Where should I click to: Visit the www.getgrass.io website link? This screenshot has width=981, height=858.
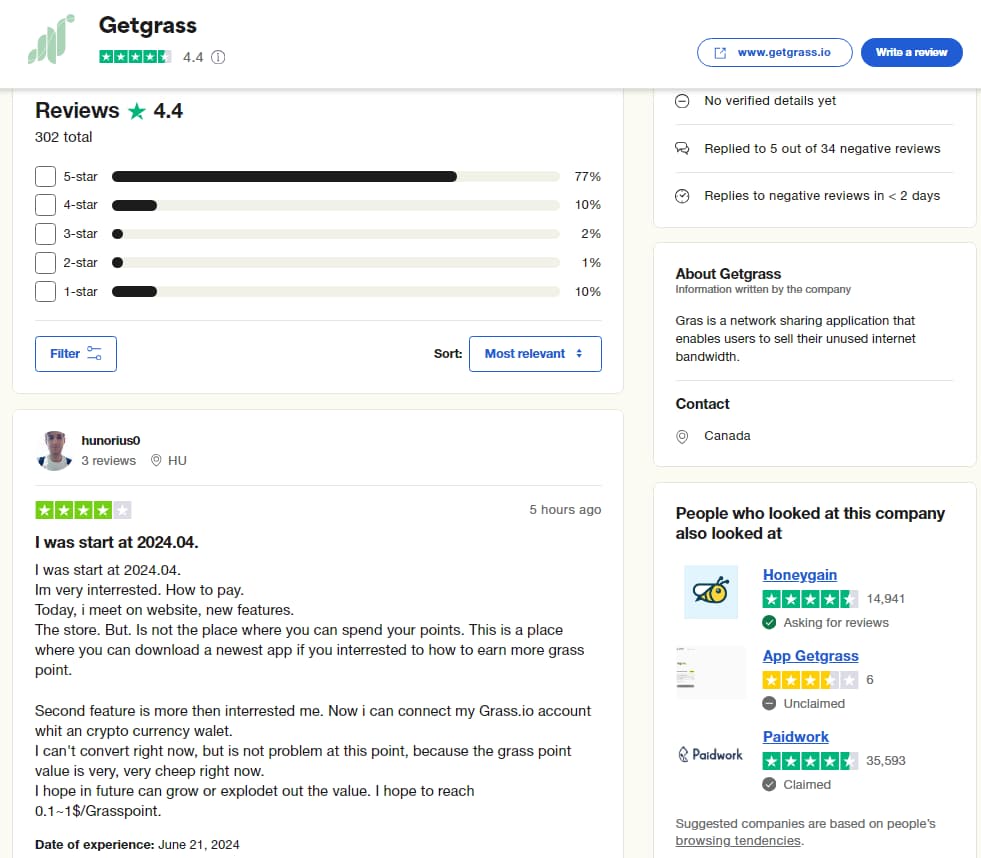[x=774, y=52]
